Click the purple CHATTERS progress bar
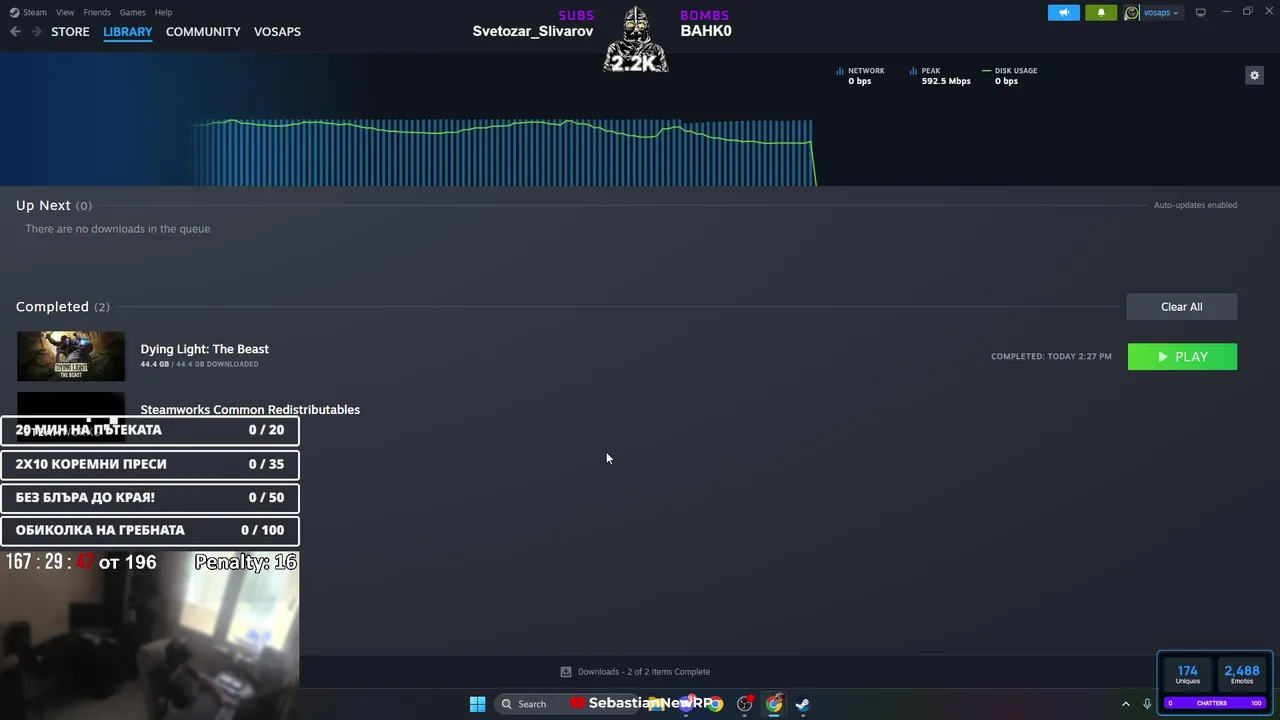 coord(1216,703)
